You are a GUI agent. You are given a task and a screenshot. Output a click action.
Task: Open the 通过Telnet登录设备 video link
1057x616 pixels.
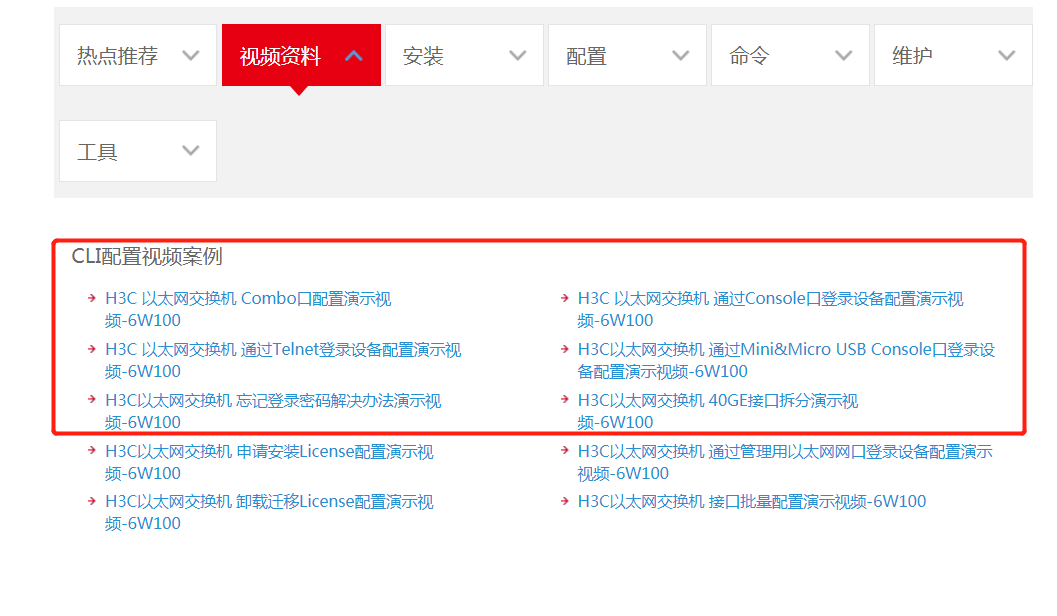click(x=283, y=361)
